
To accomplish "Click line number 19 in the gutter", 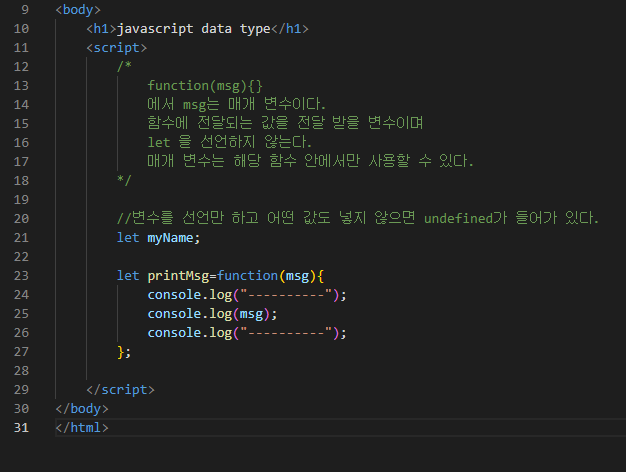I will coord(21,200).
